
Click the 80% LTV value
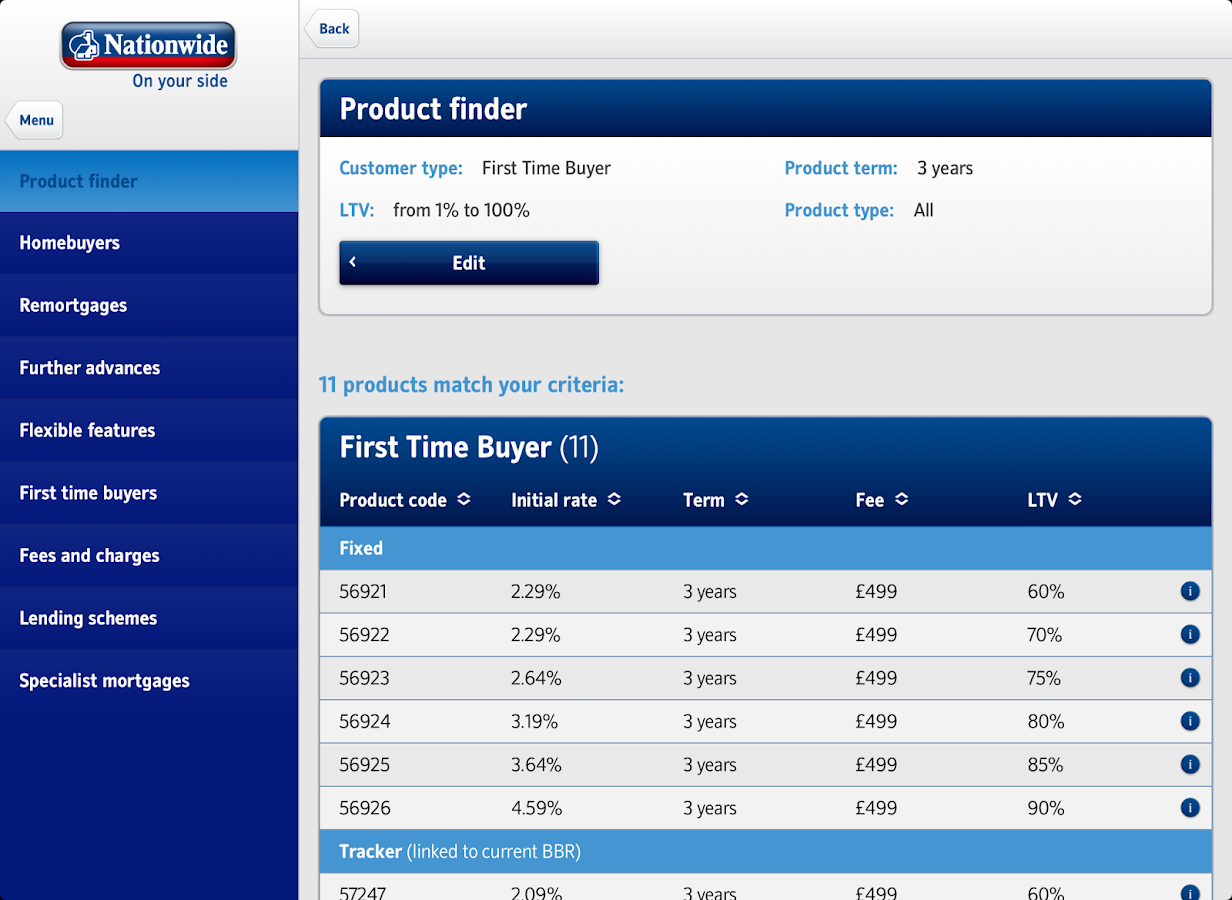coord(1046,722)
